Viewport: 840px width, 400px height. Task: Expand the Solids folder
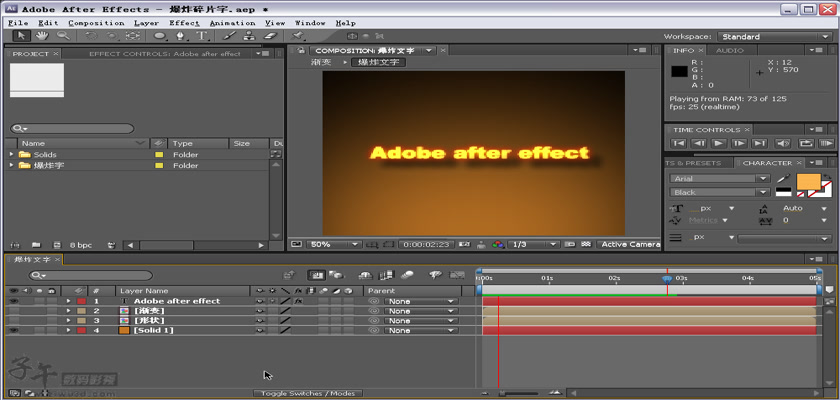click(x=11, y=154)
